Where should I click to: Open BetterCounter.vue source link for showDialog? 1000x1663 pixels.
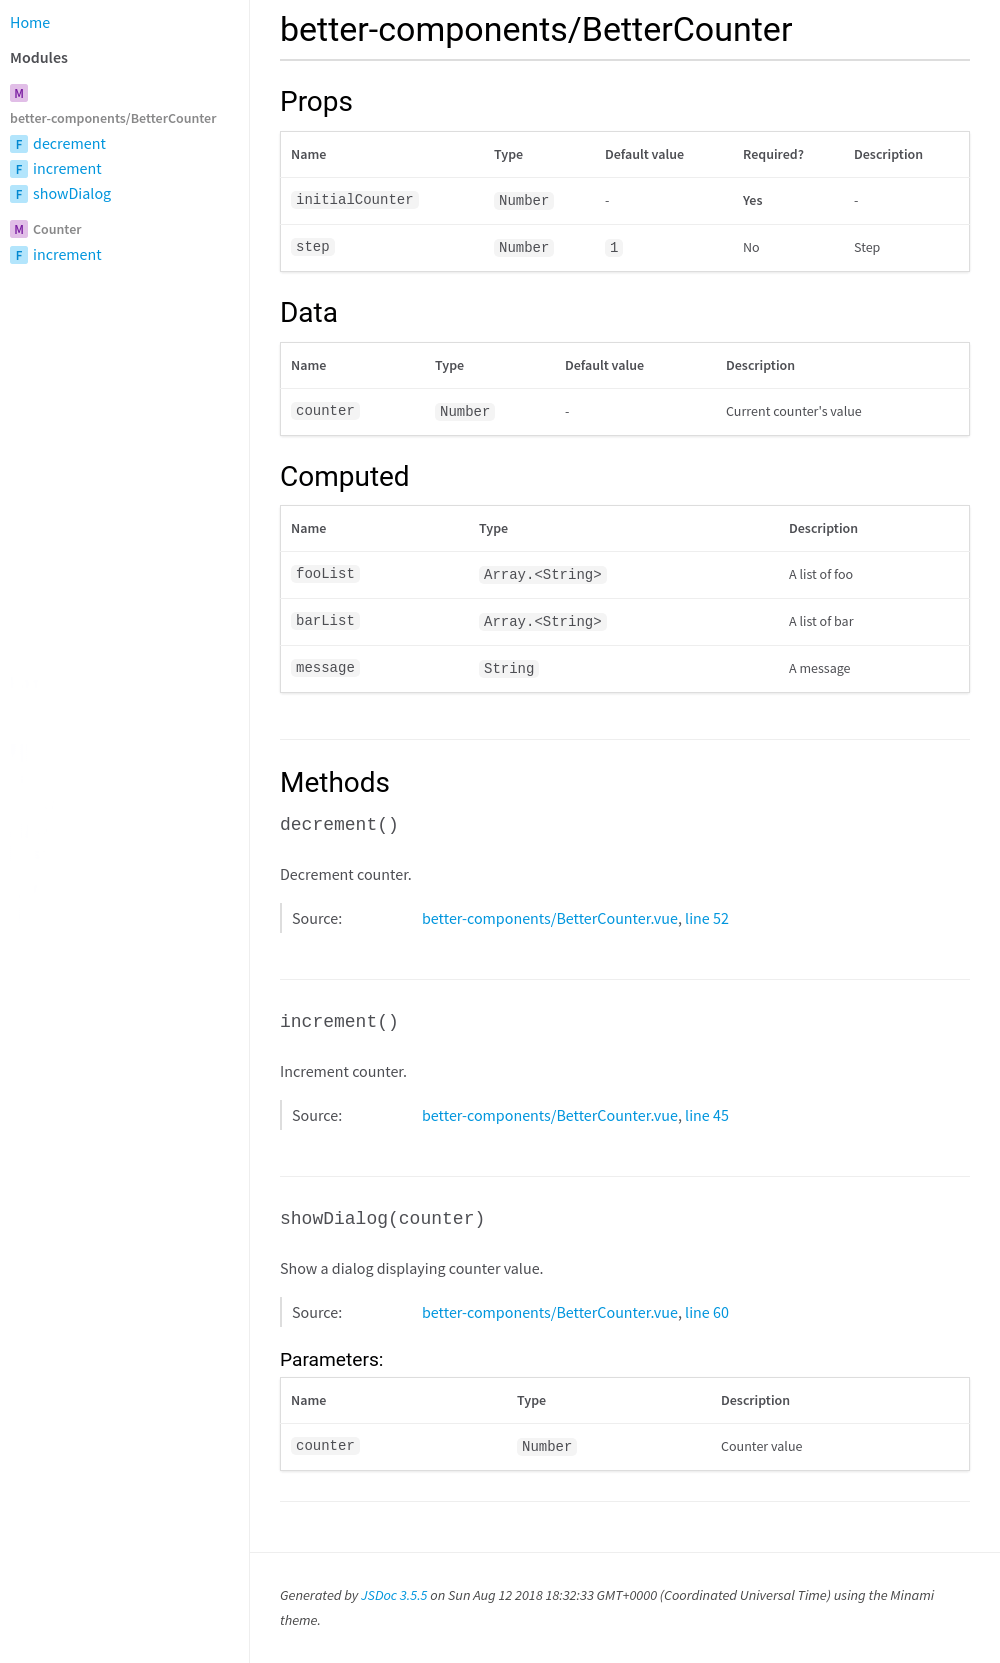click(x=549, y=1312)
